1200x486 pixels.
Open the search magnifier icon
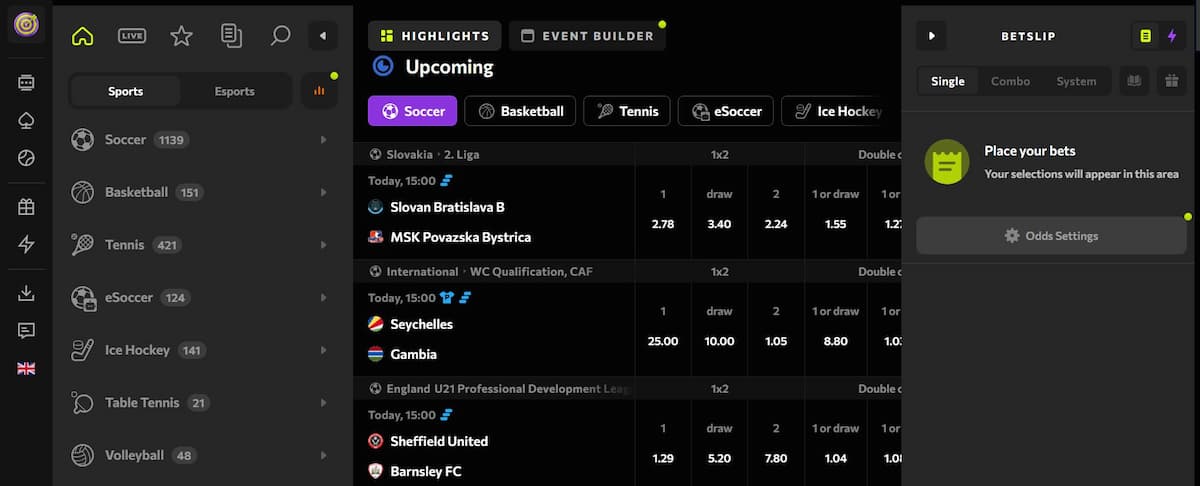[x=281, y=36]
